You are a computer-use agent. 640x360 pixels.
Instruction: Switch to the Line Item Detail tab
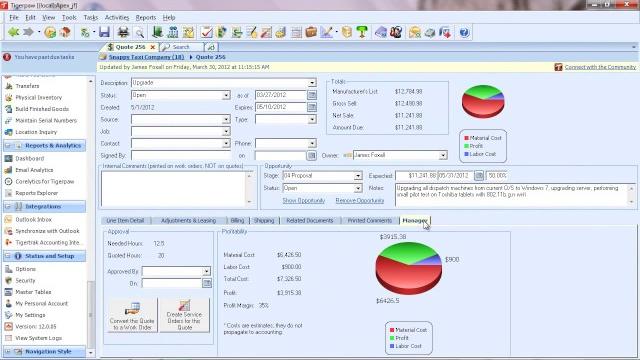125,220
